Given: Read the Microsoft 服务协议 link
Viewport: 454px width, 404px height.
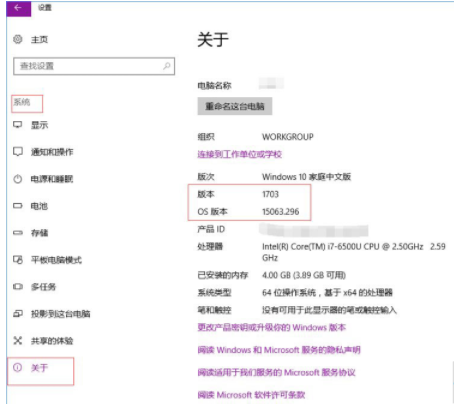Looking at the screenshot, I should click(276, 372).
